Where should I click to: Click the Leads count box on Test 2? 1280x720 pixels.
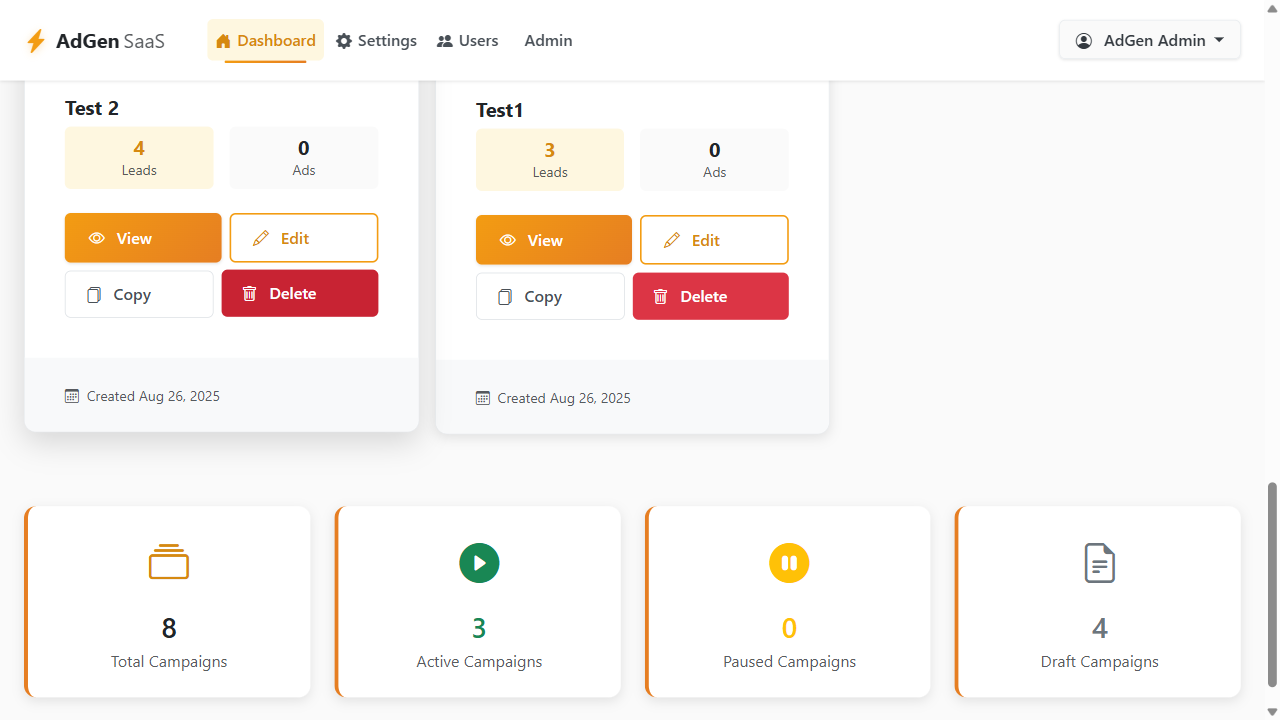(x=139, y=158)
